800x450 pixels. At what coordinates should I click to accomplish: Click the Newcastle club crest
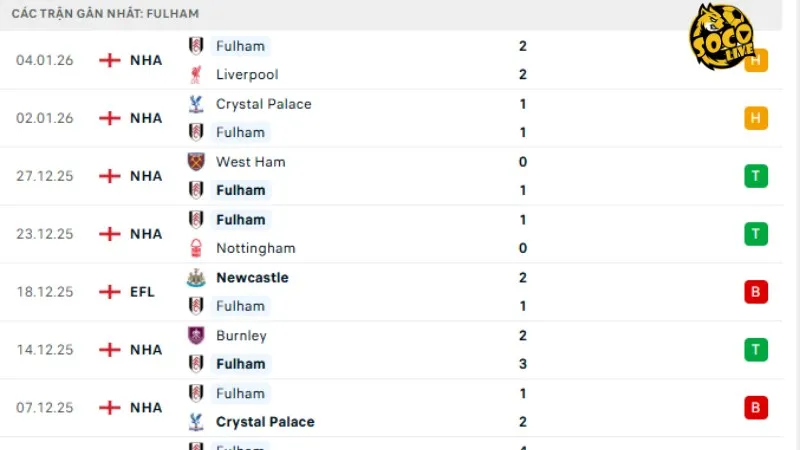[x=196, y=278]
